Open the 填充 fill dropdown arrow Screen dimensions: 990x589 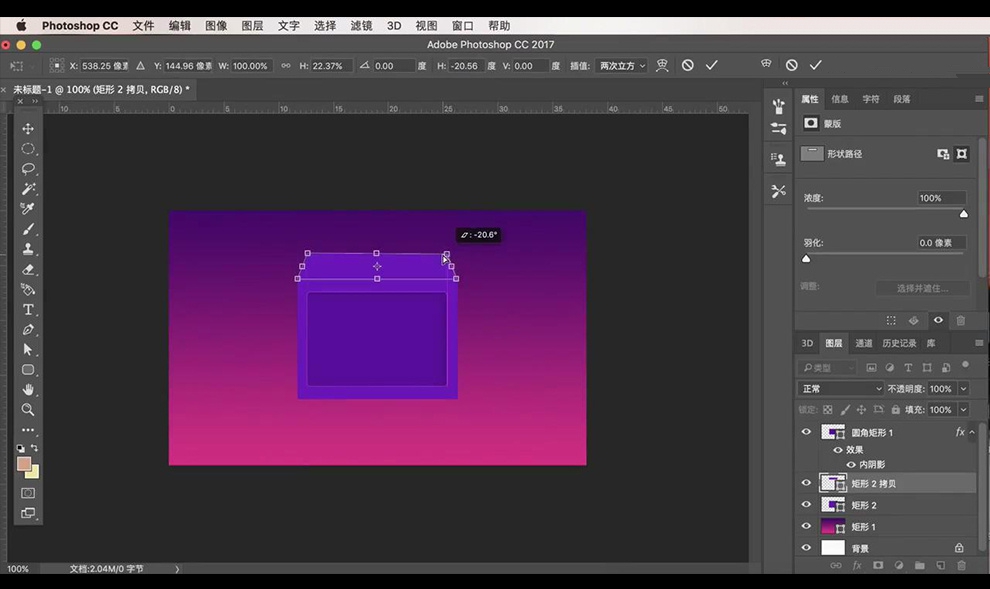[963, 410]
